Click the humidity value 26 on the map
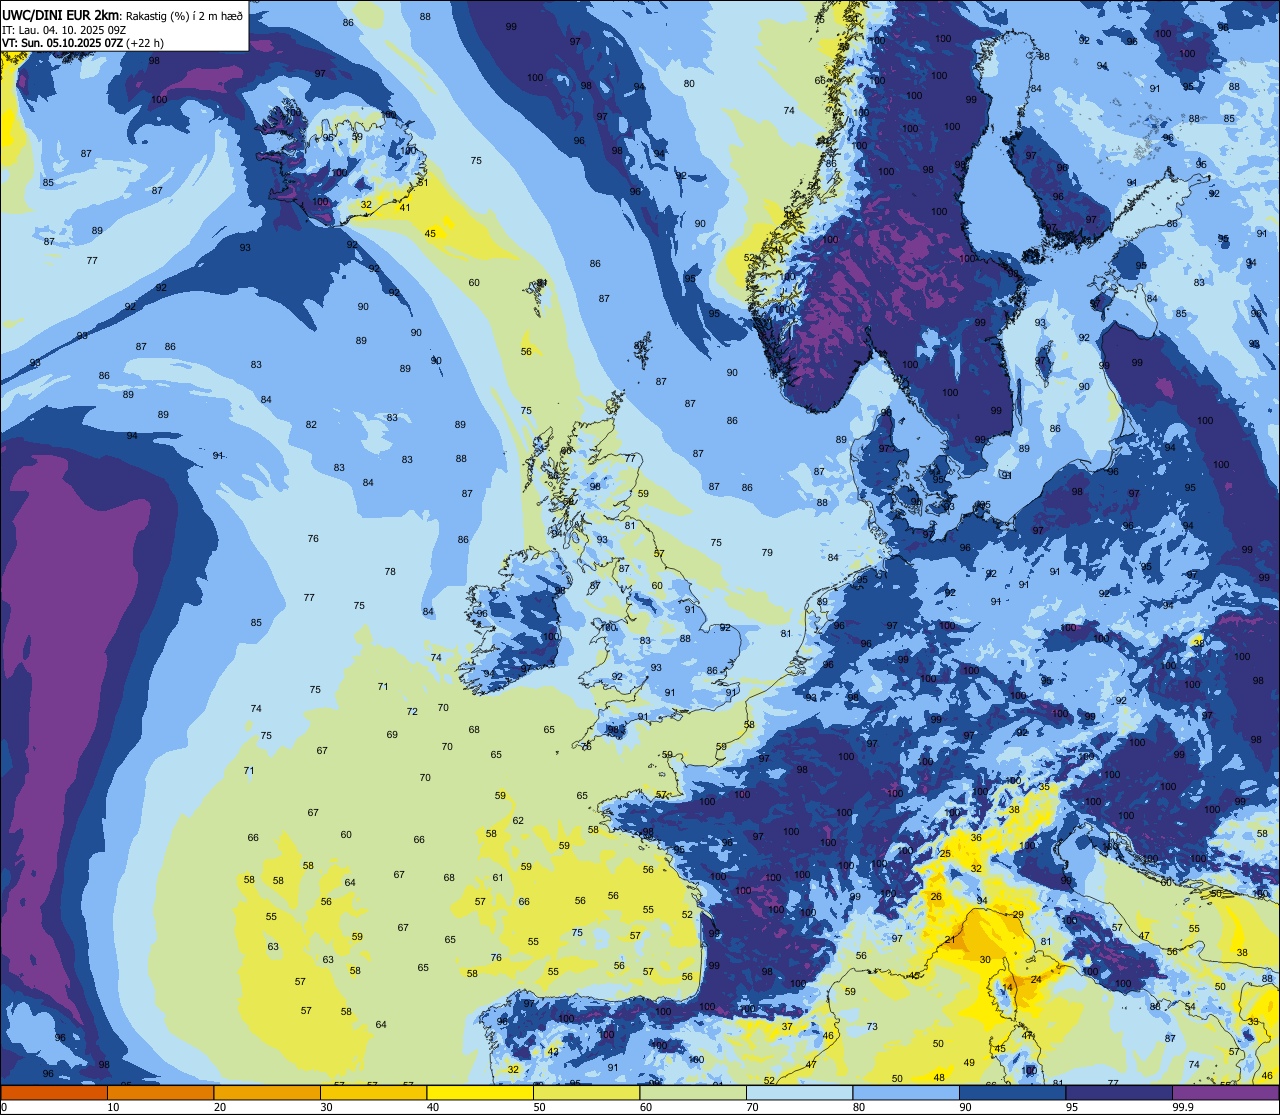 click(x=936, y=897)
